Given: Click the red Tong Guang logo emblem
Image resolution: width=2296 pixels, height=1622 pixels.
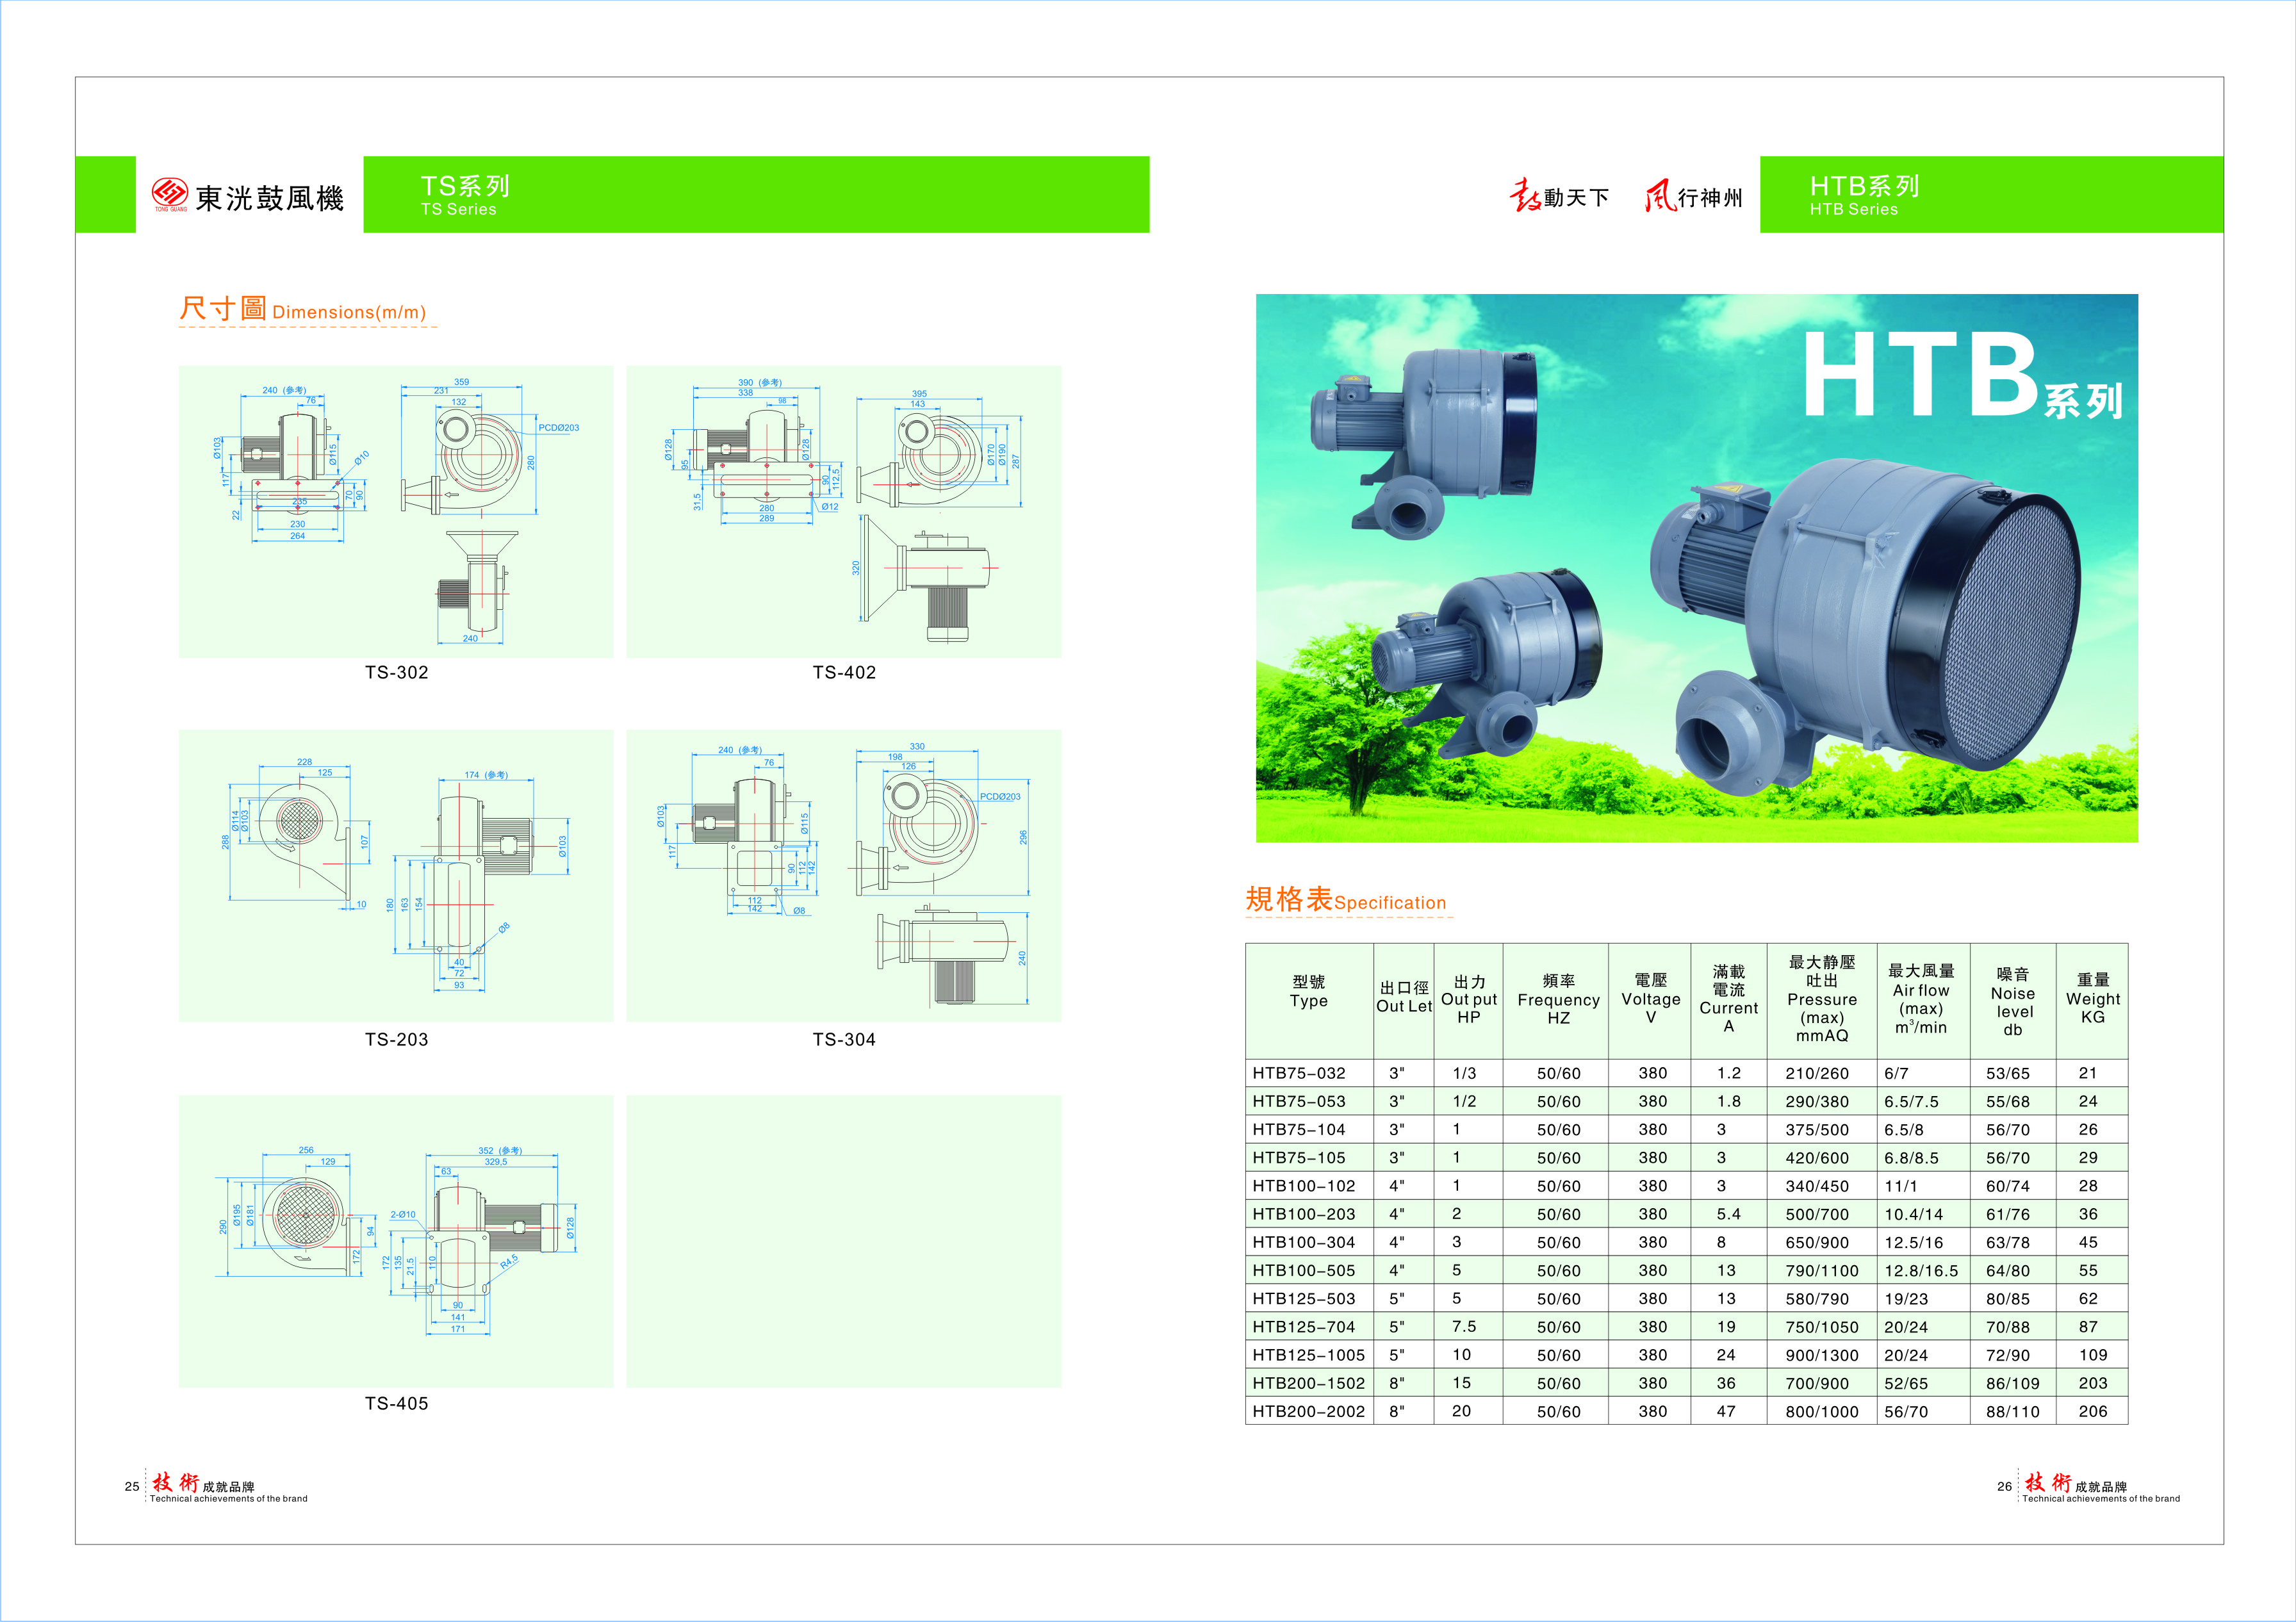Looking at the screenshot, I should point(169,194).
